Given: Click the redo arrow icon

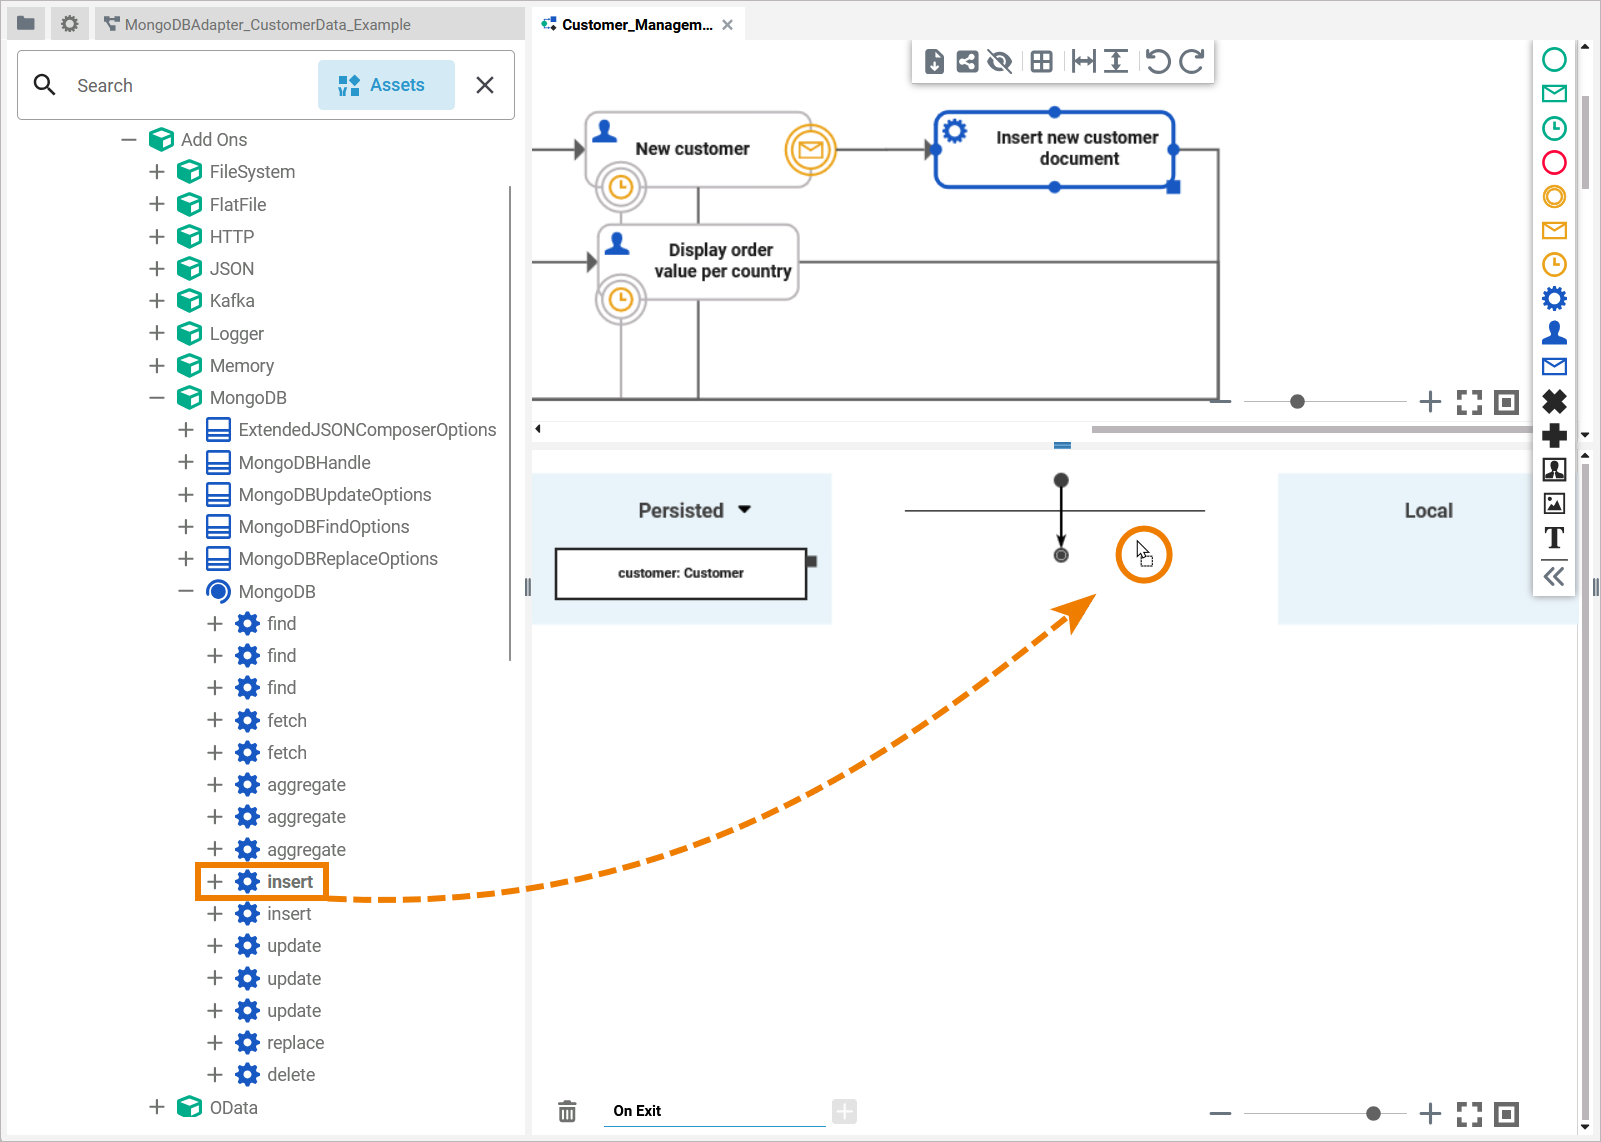Looking at the screenshot, I should tap(1191, 62).
